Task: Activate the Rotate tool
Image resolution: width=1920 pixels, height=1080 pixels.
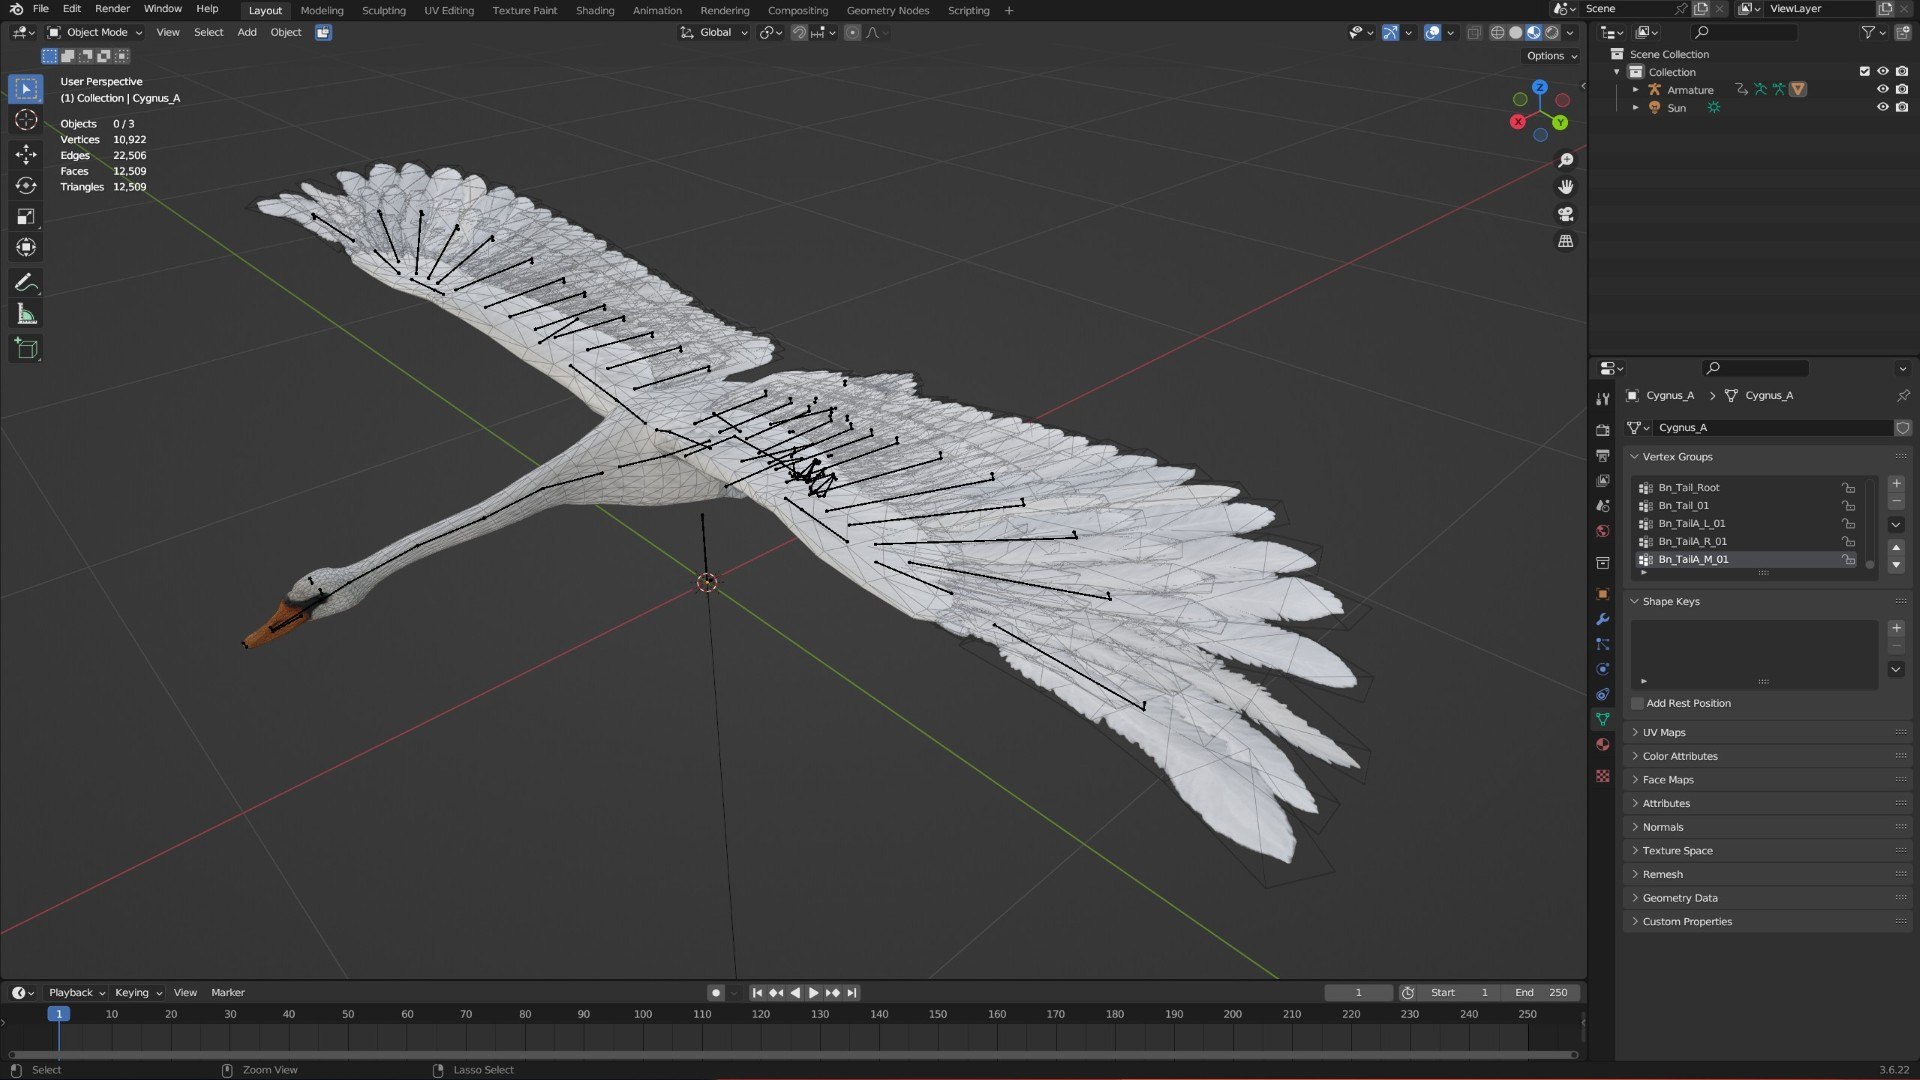Action: [26, 185]
